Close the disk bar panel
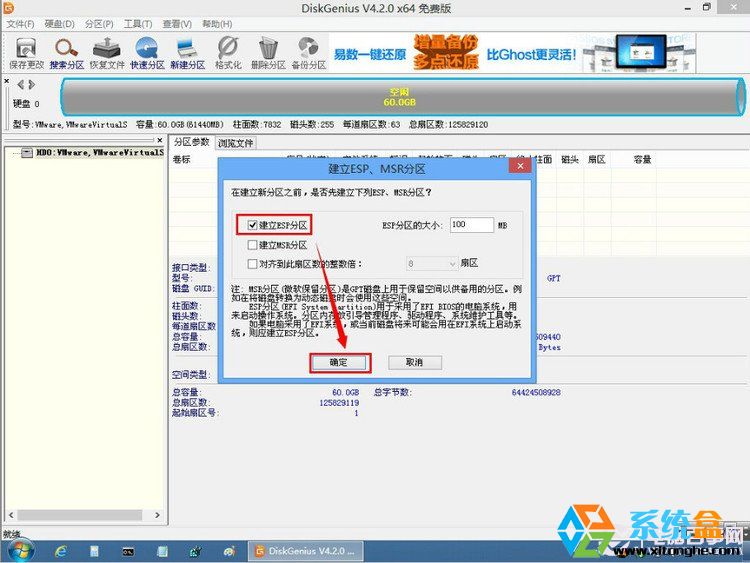750x563 pixels. coord(7,81)
